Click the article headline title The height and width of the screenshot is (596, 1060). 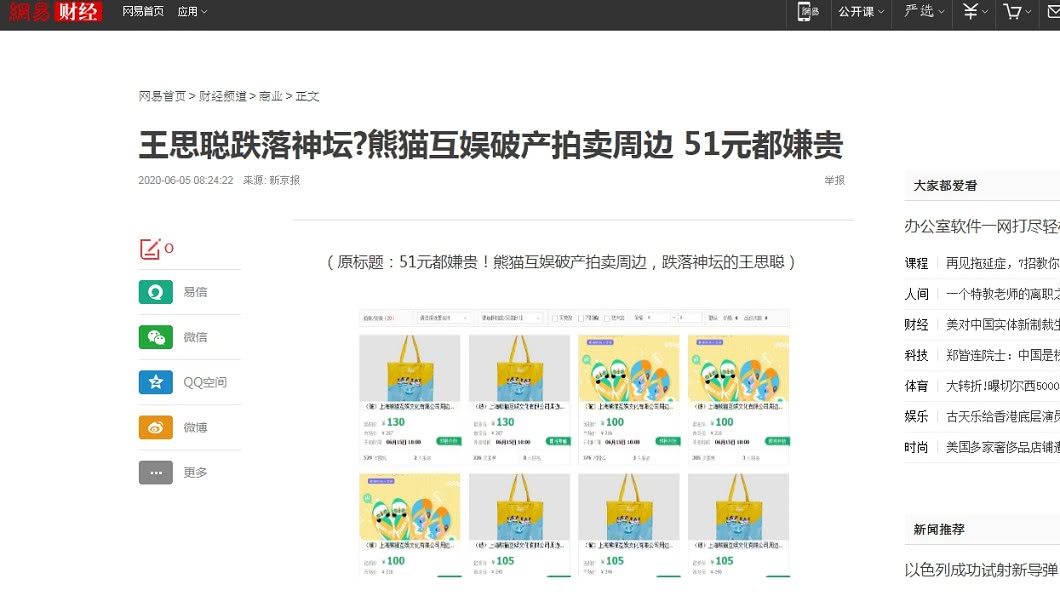(x=491, y=145)
